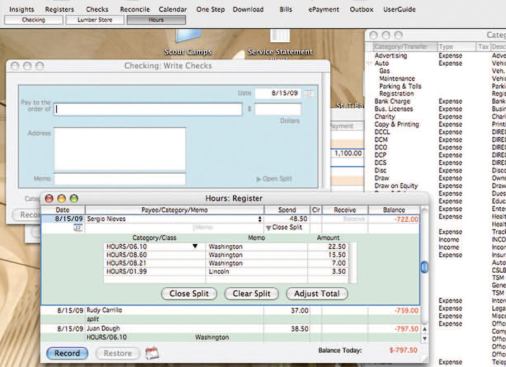Open ePayment from the toolbar
The image size is (506, 367).
(x=323, y=9)
